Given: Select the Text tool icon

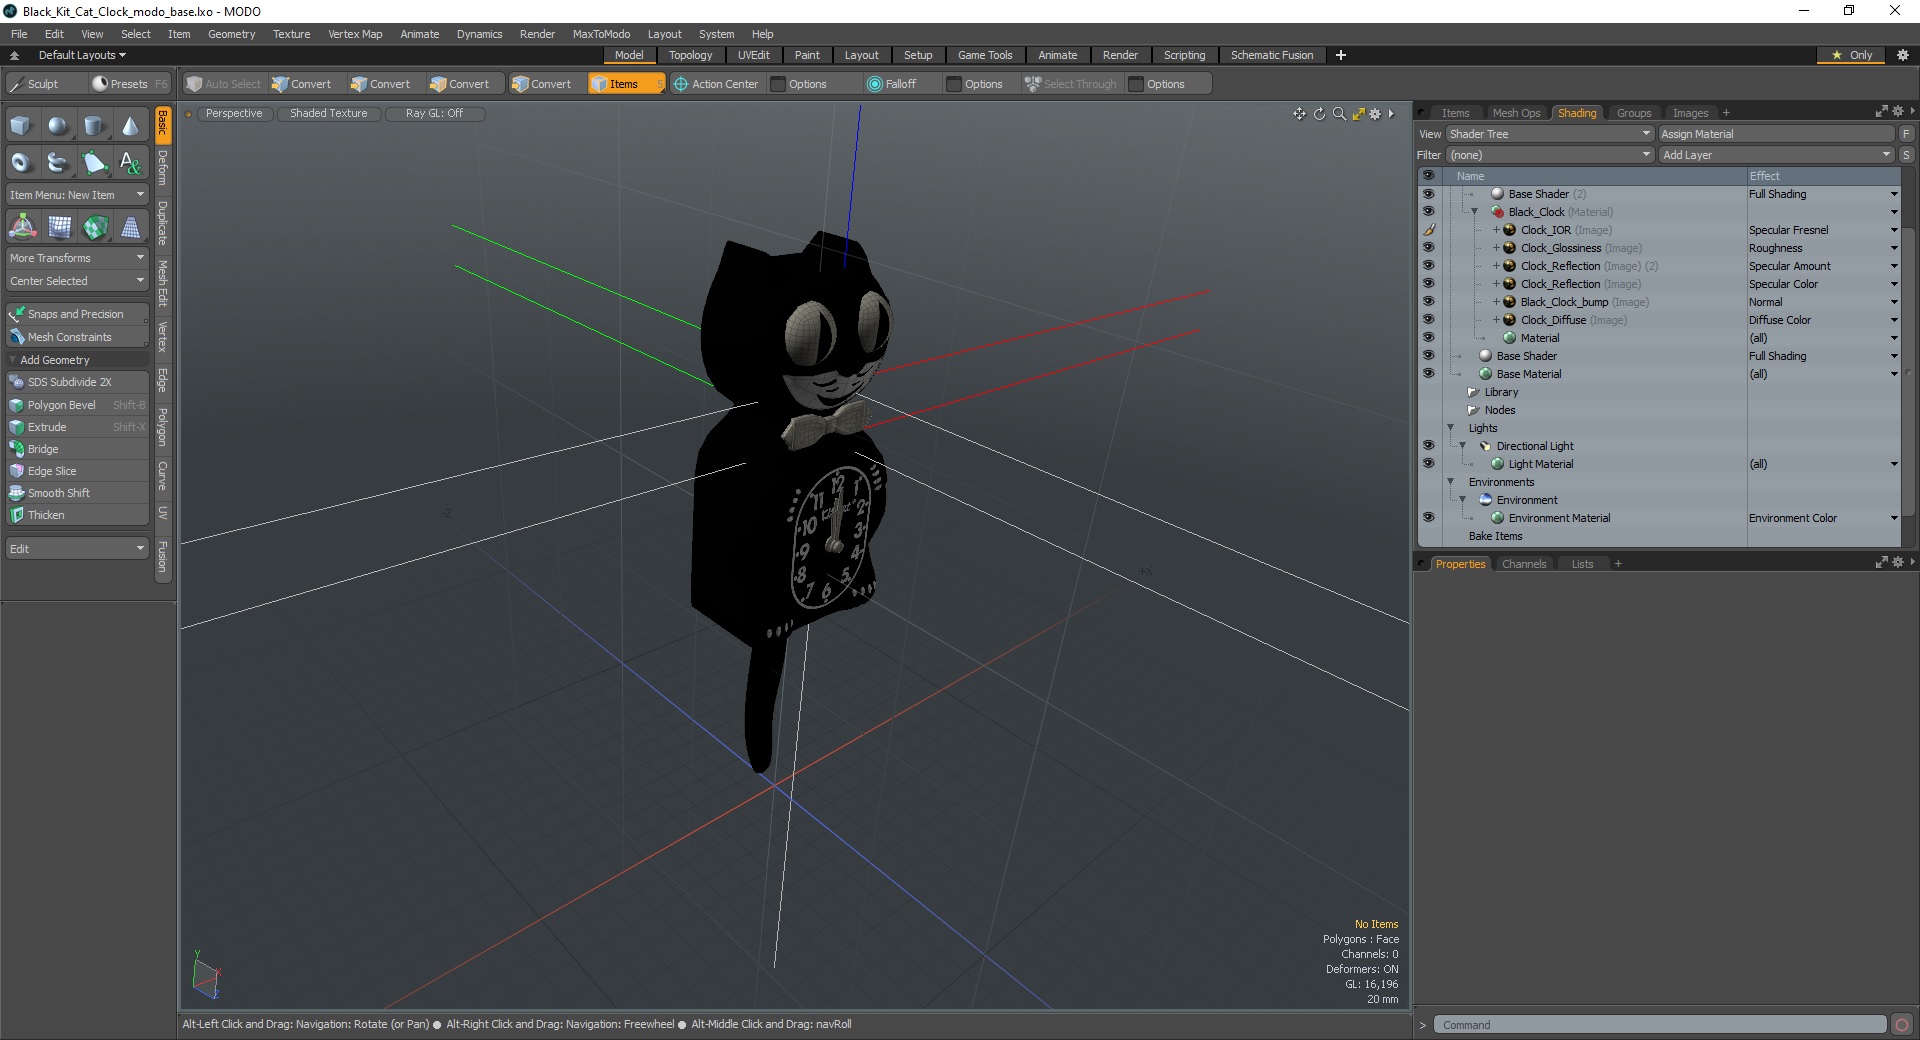Looking at the screenshot, I should pos(131,162).
